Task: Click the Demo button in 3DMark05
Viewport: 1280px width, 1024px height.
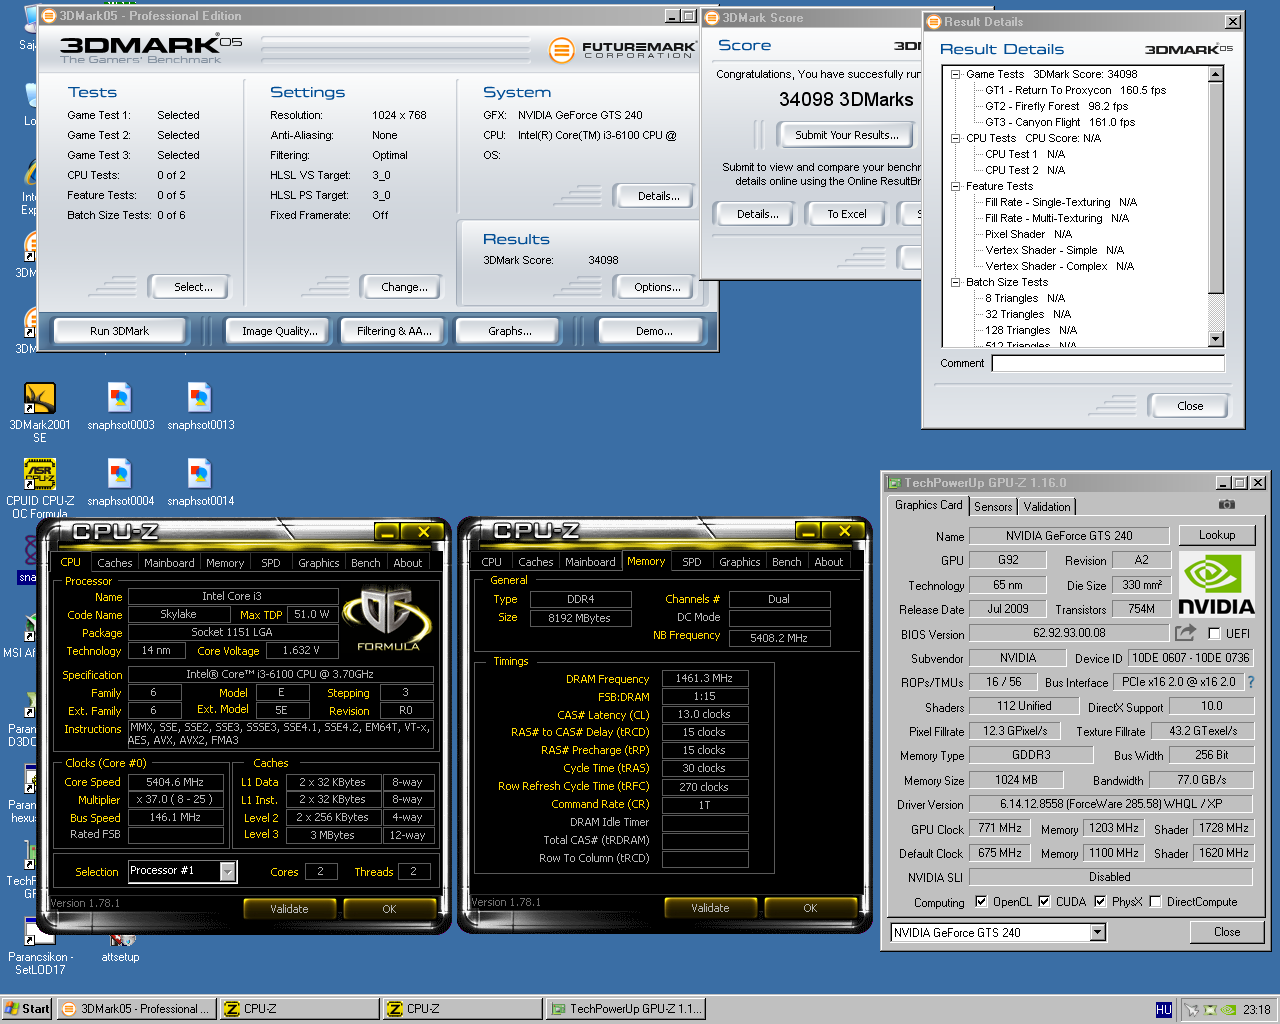Action: click(x=654, y=331)
